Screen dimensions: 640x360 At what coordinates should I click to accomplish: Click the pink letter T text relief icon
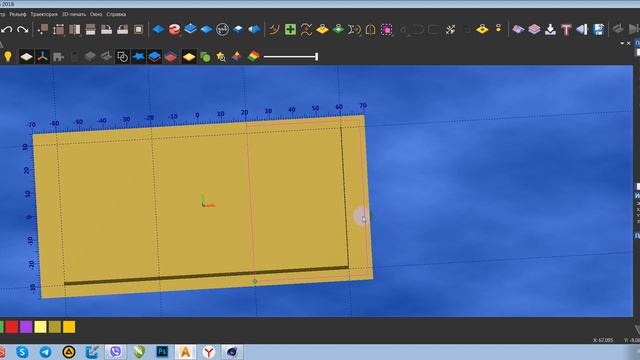pos(566,29)
